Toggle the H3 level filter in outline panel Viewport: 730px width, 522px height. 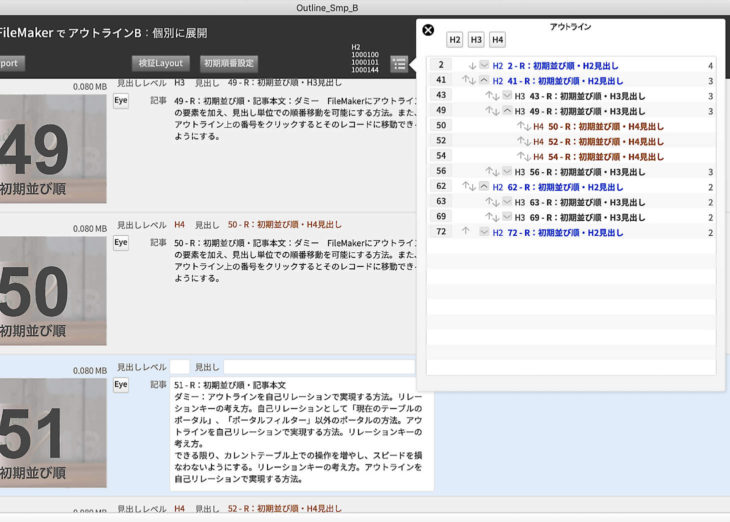point(476,40)
